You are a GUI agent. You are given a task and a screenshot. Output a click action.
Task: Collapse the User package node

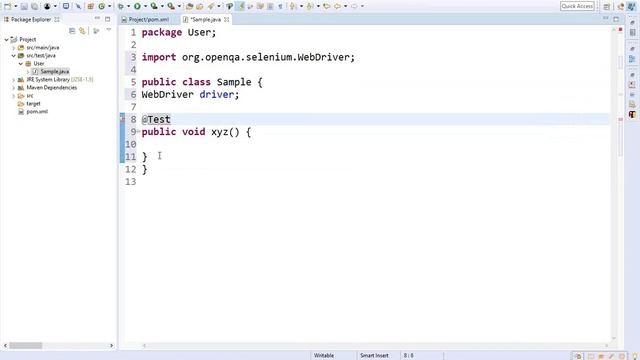click(21, 64)
